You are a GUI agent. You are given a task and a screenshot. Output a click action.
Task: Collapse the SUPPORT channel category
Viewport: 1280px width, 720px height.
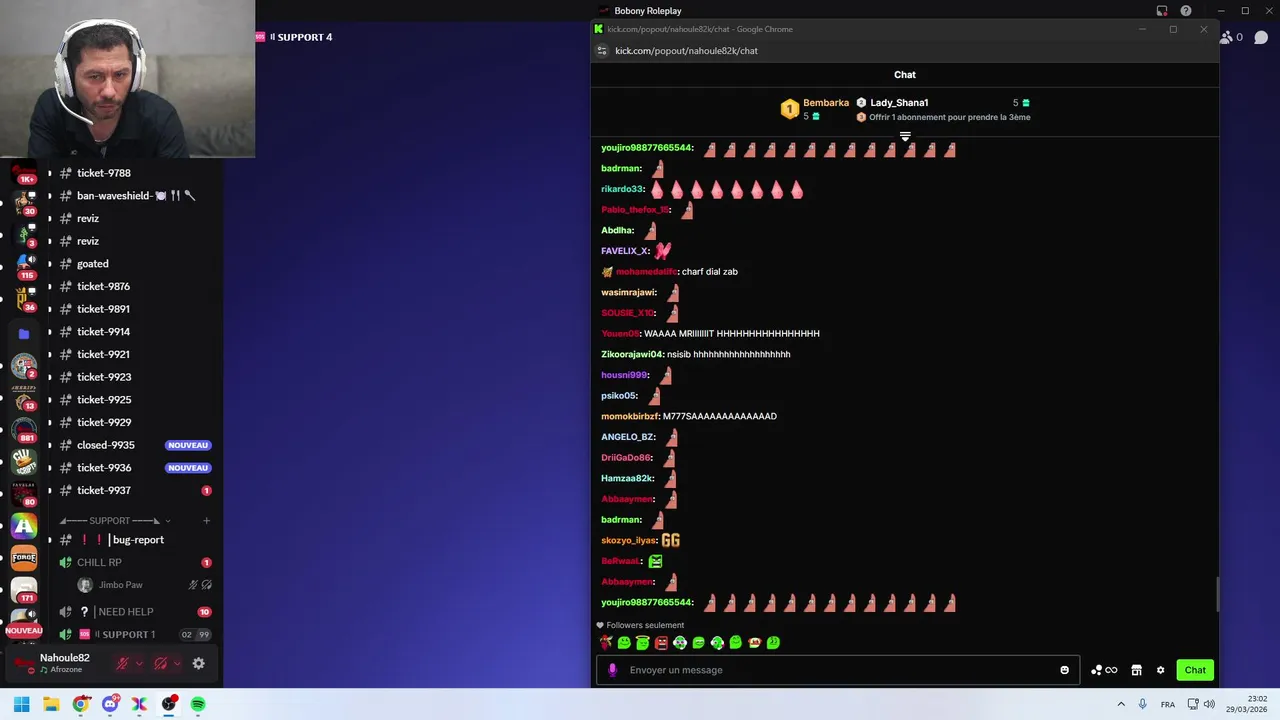[114, 520]
